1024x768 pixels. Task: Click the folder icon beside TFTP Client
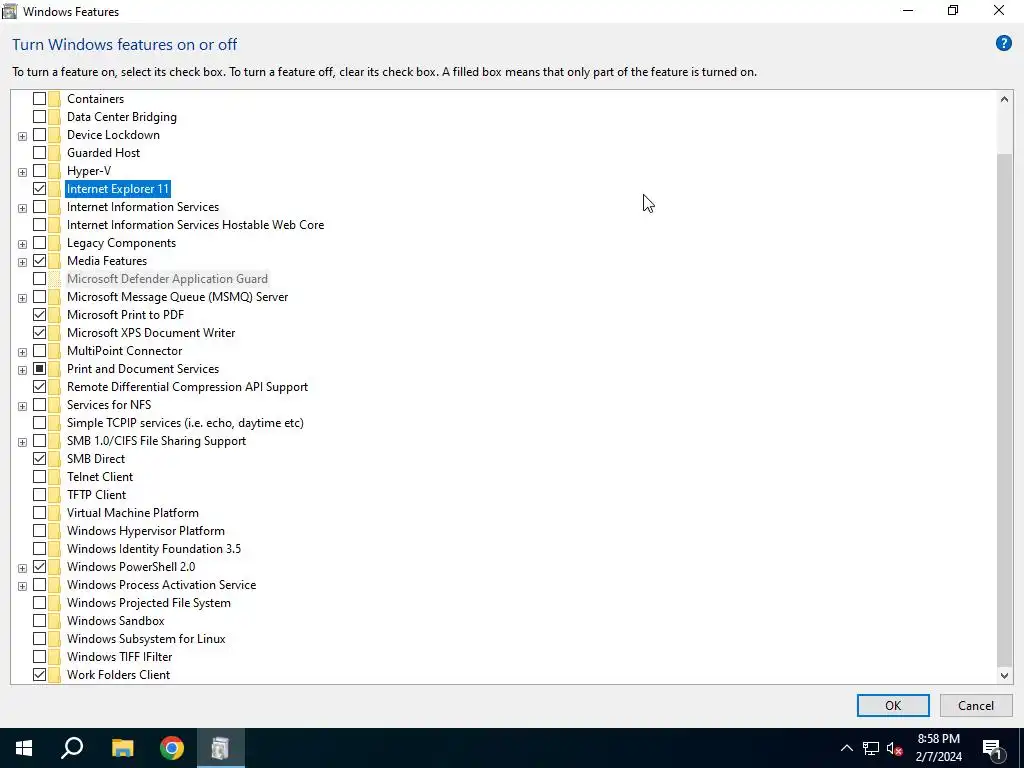pyautogui.click(x=54, y=494)
